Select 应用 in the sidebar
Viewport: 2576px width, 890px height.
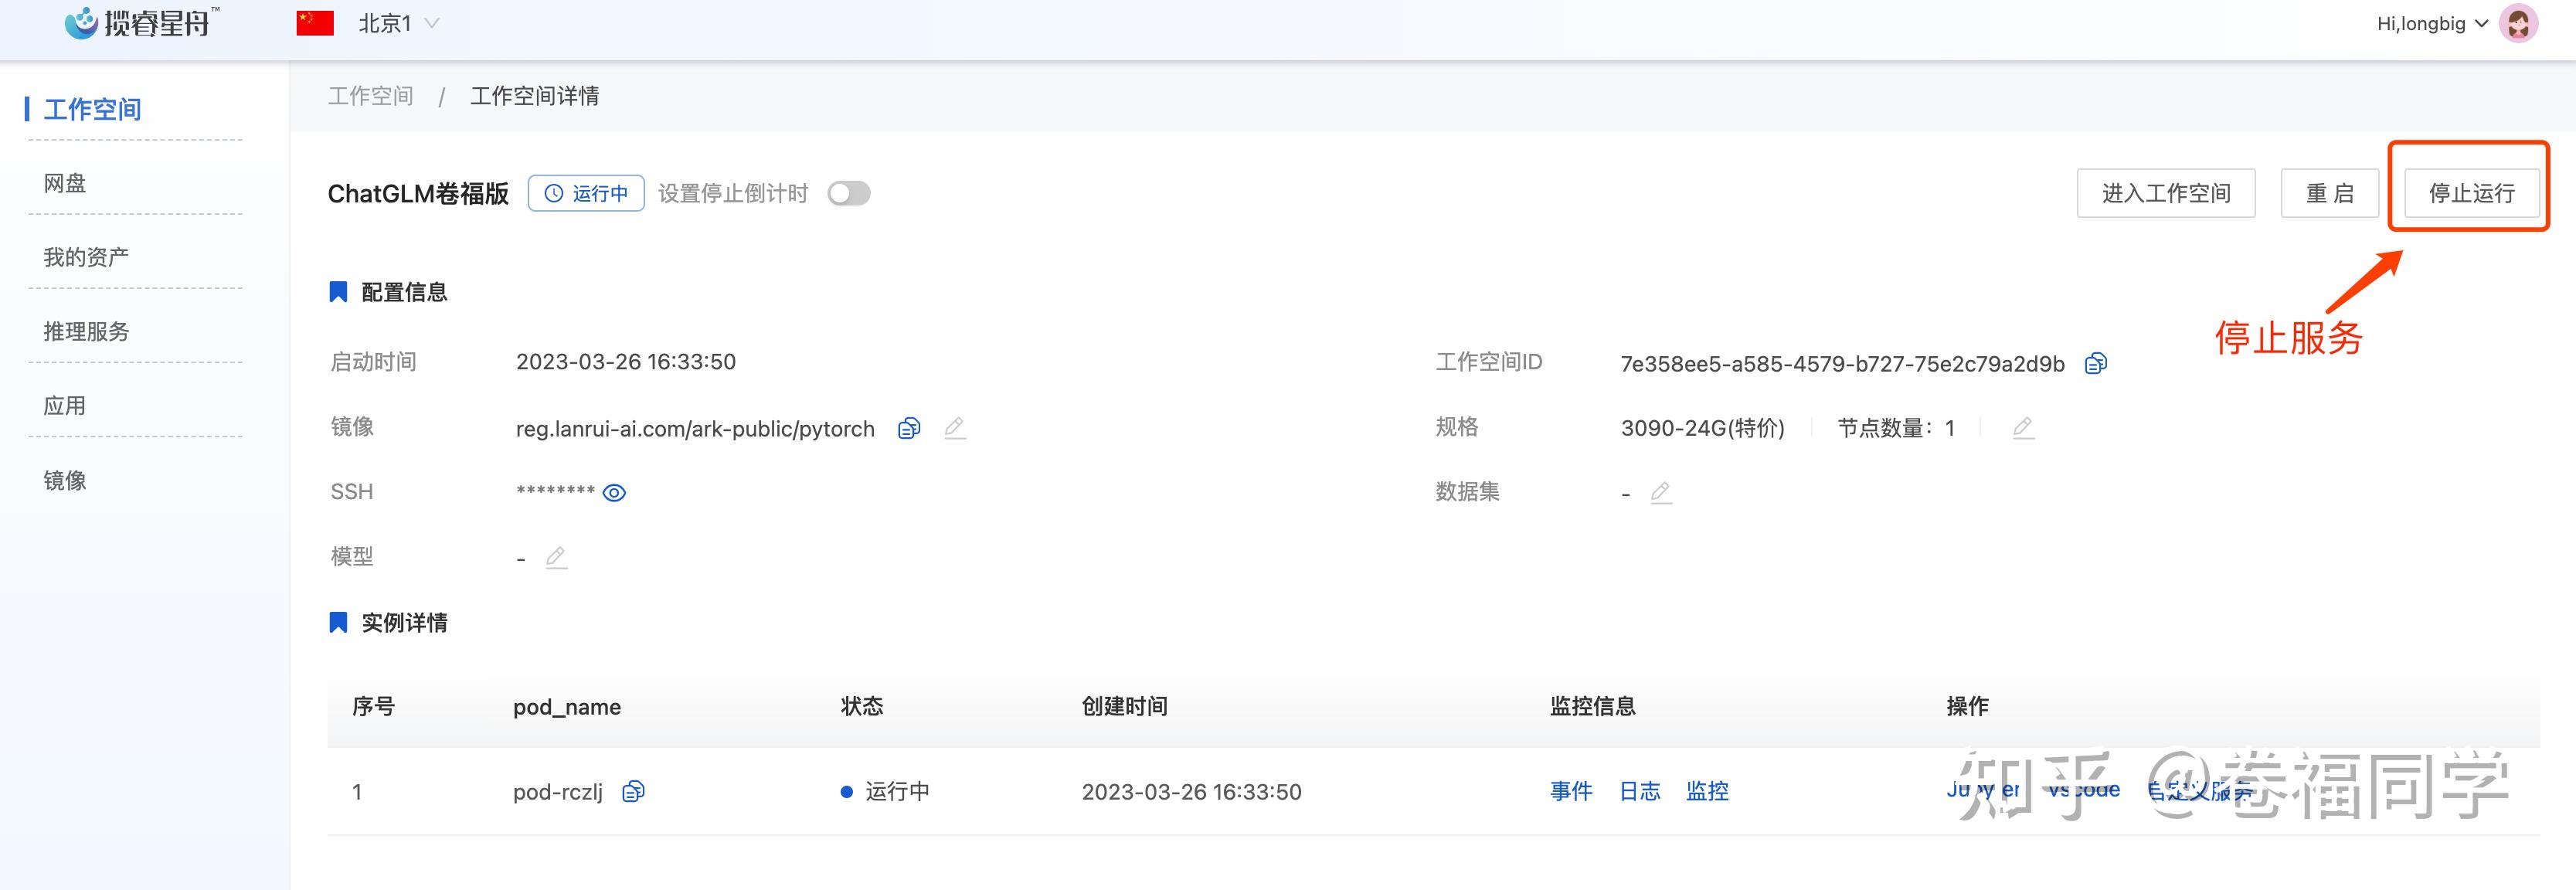65,406
